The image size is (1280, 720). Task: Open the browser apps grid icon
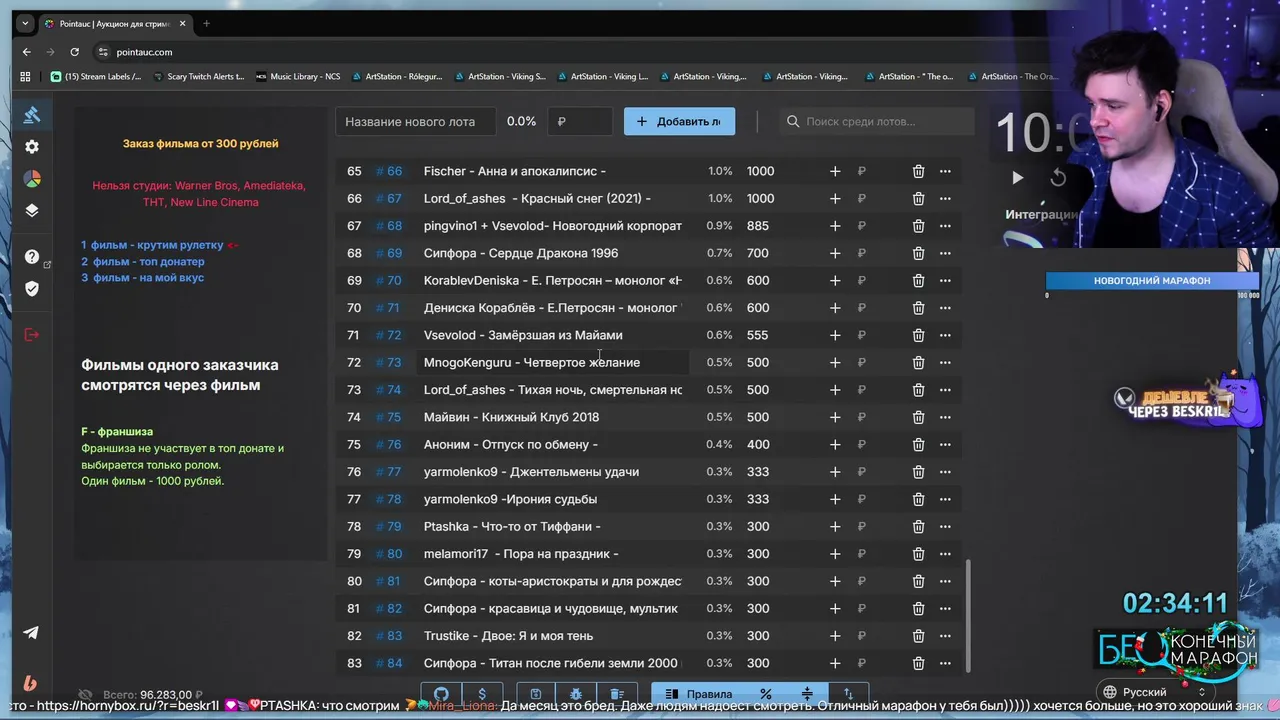25,76
